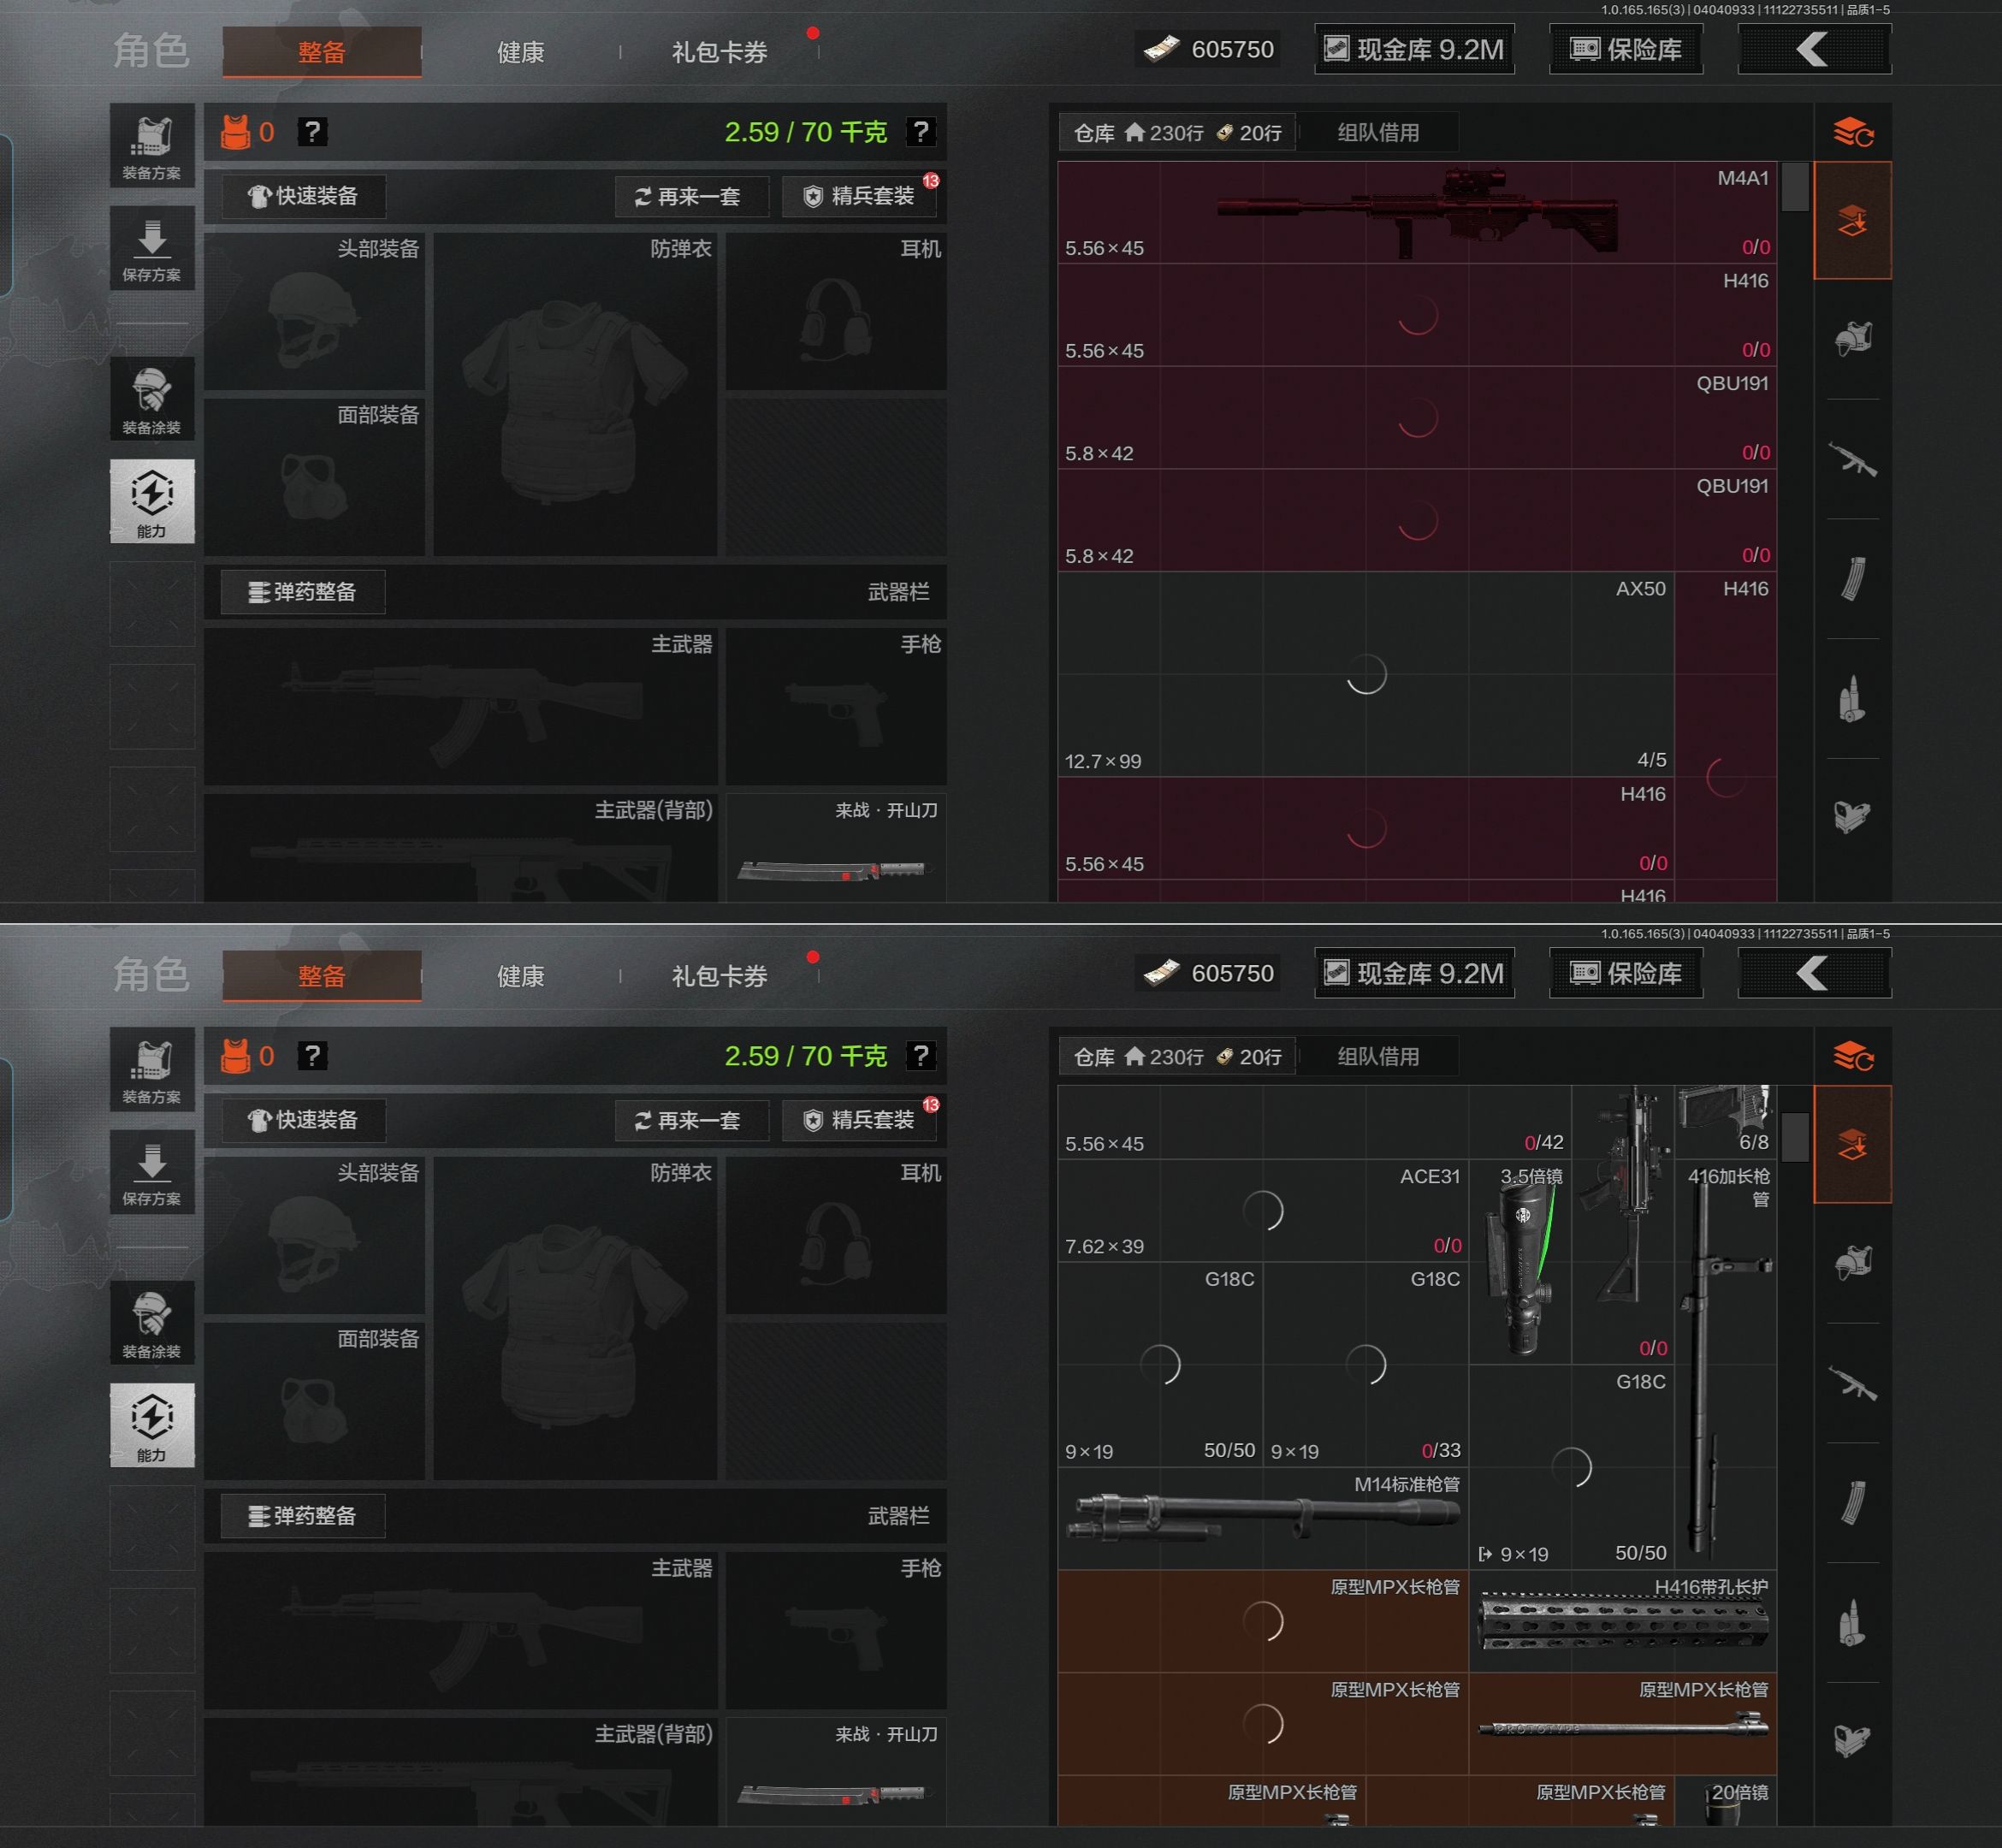Click 保存方案 download icon in lower screen
The width and height of the screenshot is (2002, 1848).
[152, 1172]
